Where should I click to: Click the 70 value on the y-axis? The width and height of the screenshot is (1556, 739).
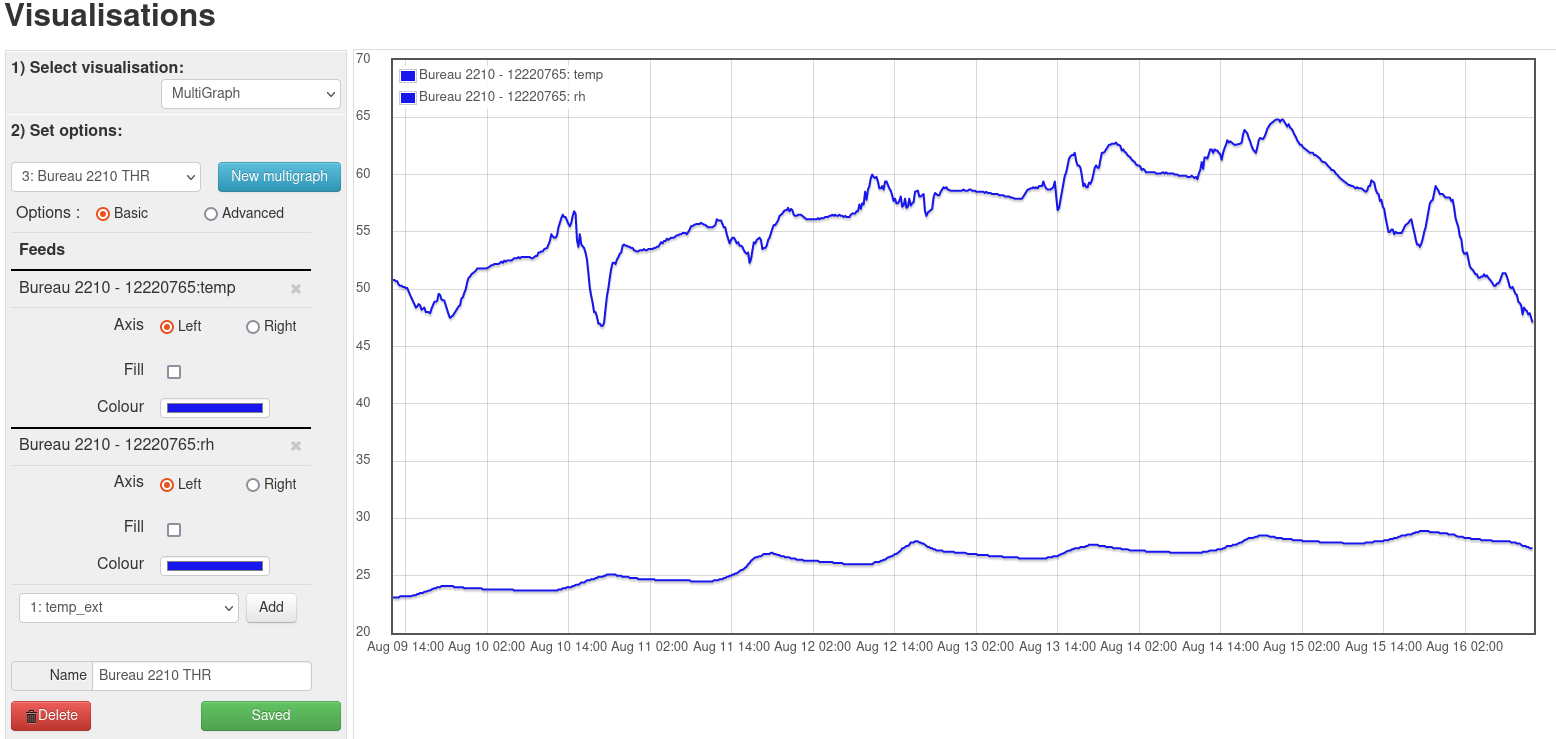point(363,59)
